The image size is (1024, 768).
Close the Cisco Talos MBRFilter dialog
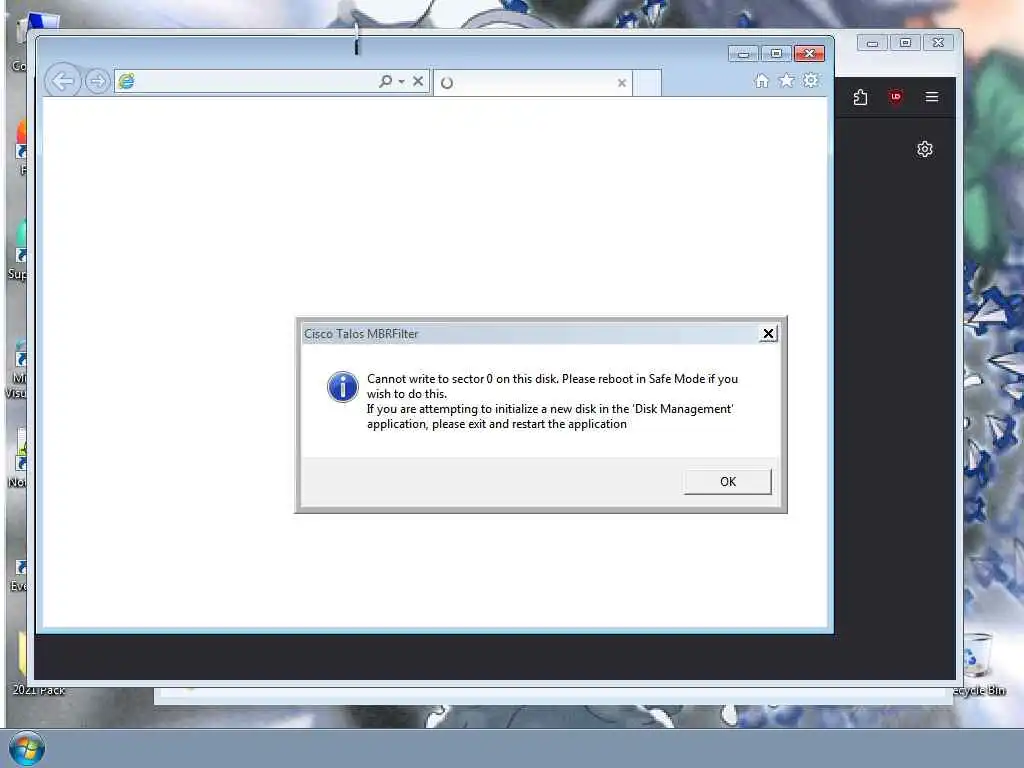tap(768, 334)
